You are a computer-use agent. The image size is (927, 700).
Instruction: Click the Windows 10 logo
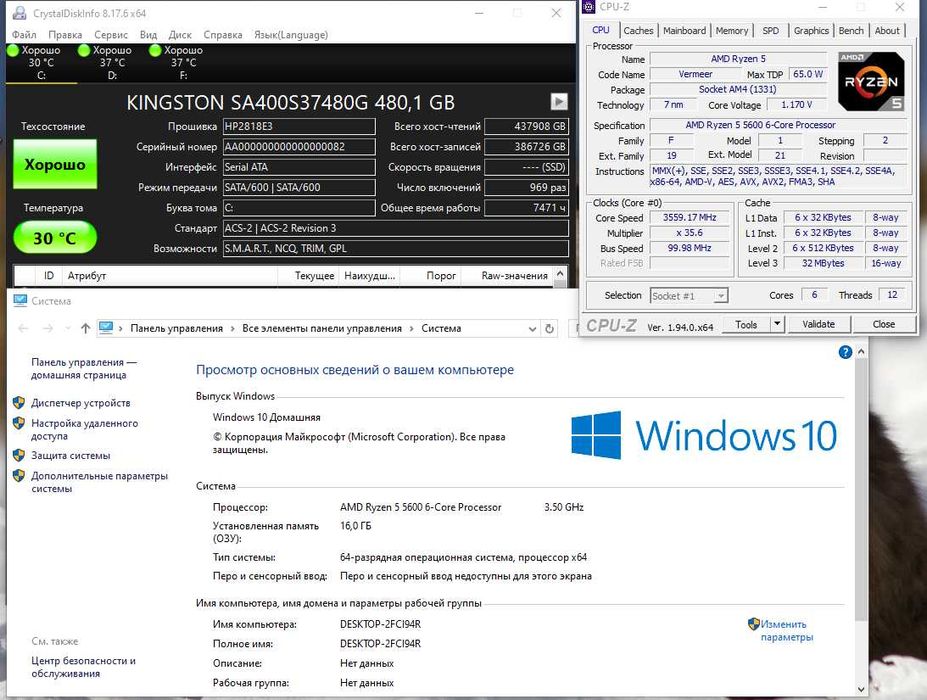point(704,436)
